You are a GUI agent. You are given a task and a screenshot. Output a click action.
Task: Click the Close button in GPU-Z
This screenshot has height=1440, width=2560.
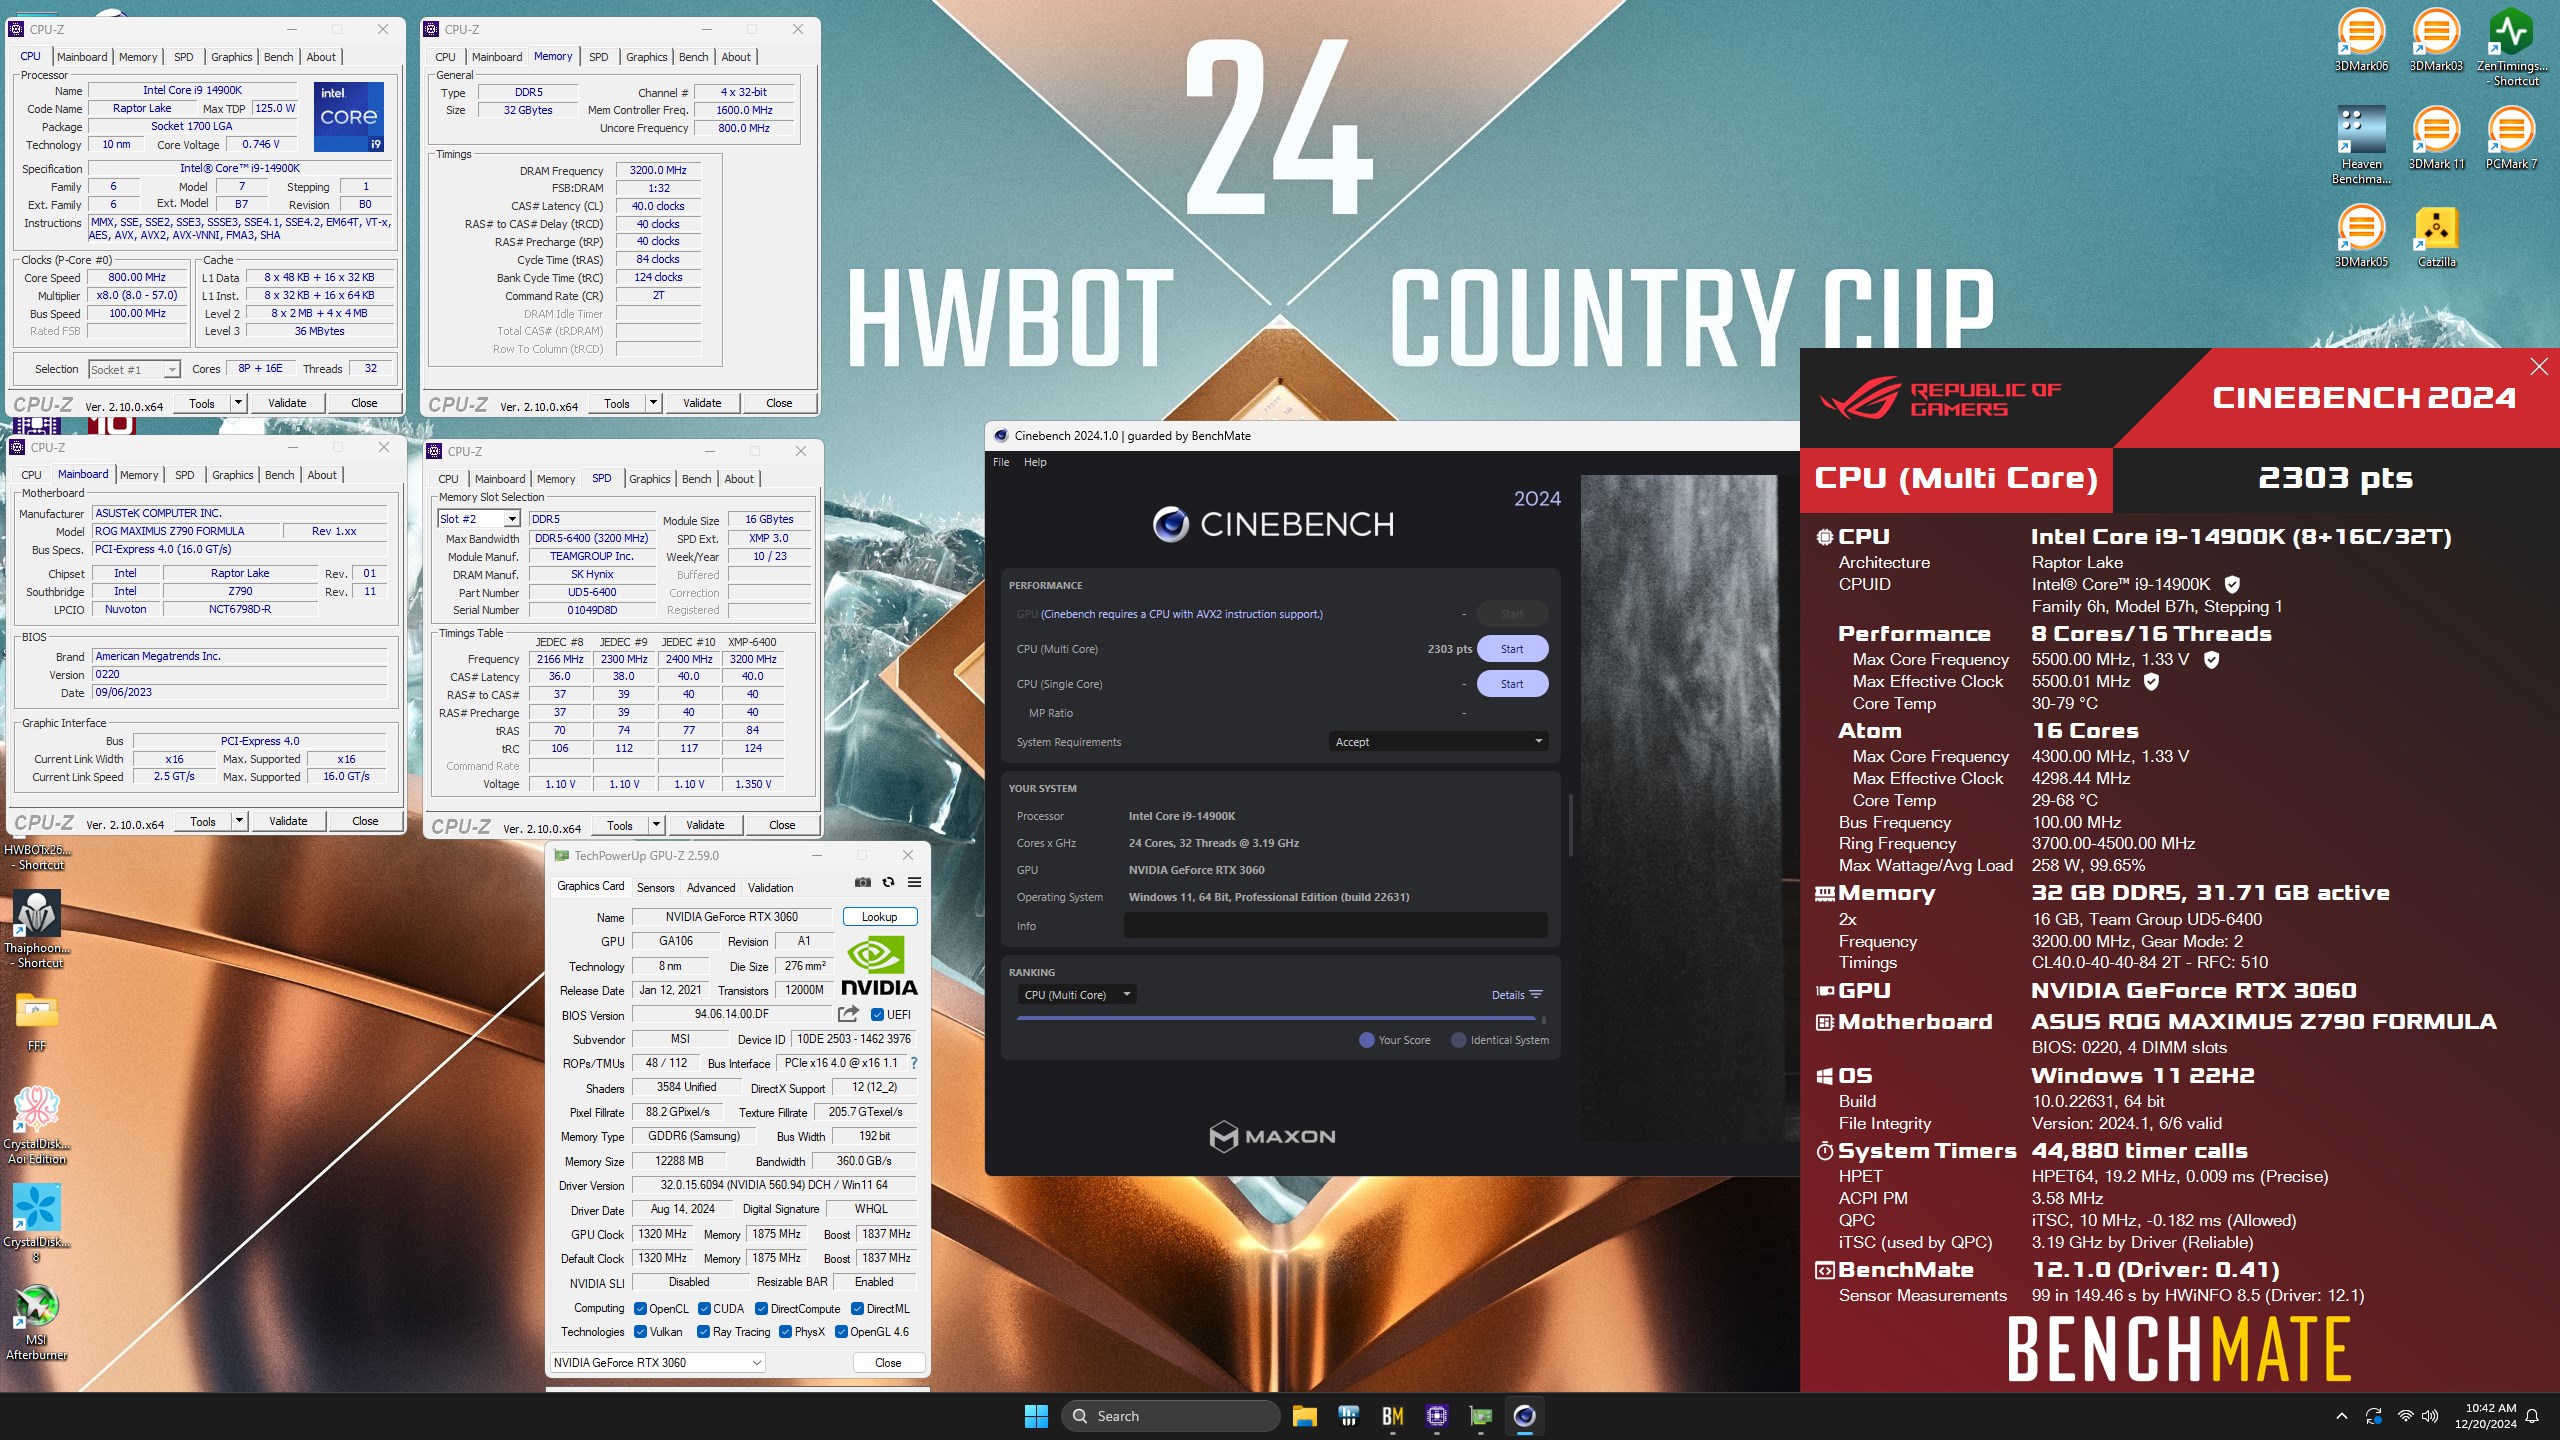pyautogui.click(x=888, y=1363)
